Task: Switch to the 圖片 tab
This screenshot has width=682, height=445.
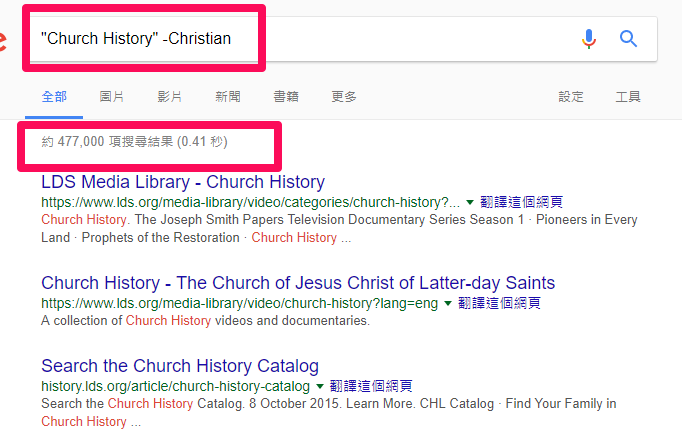Action: point(112,96)
